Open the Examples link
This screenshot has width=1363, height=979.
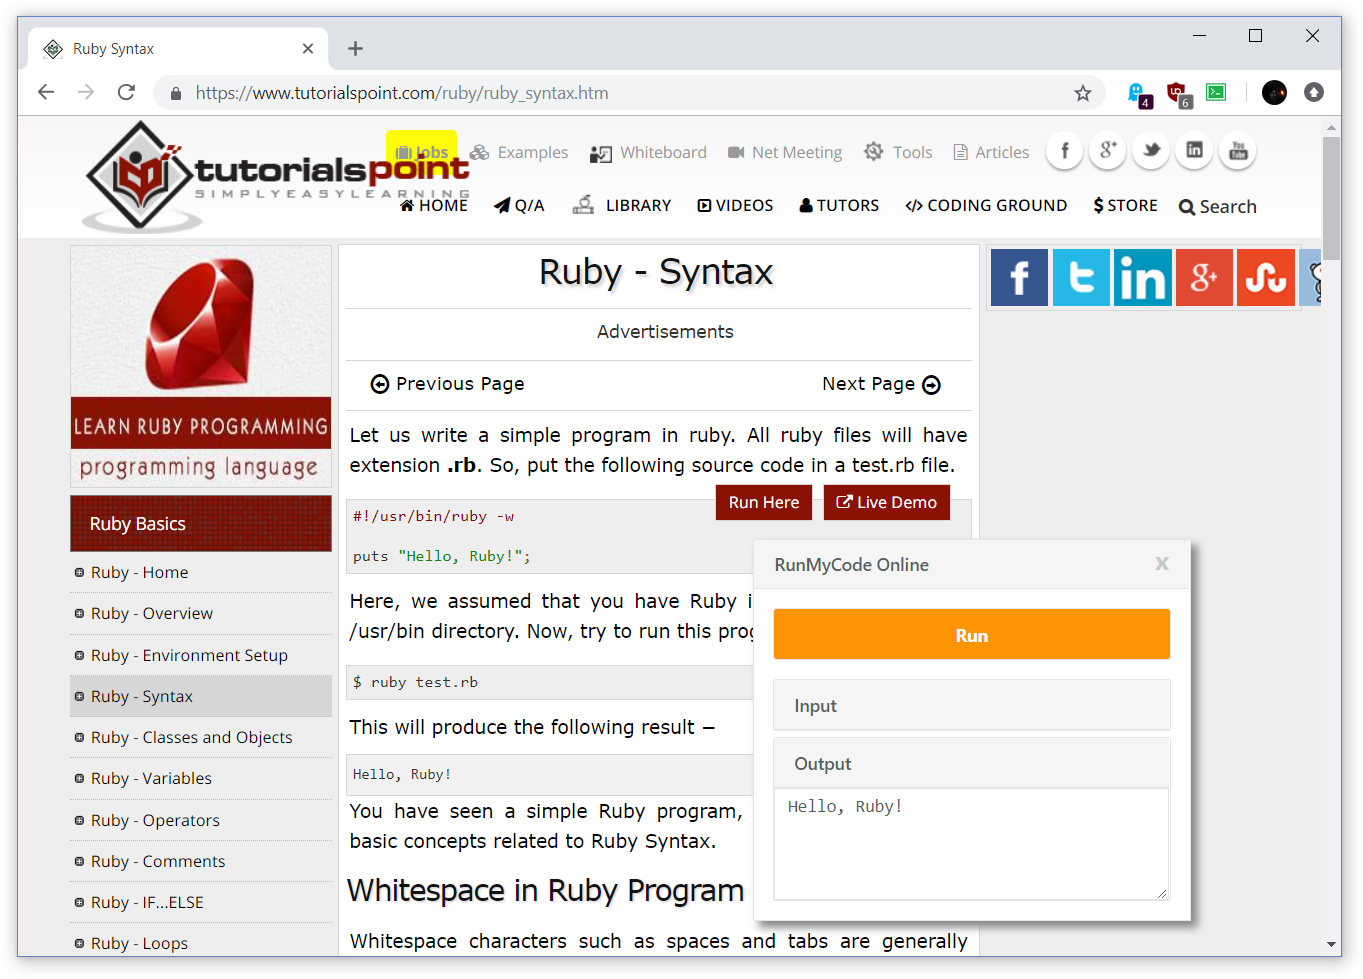tap(520, 152)
